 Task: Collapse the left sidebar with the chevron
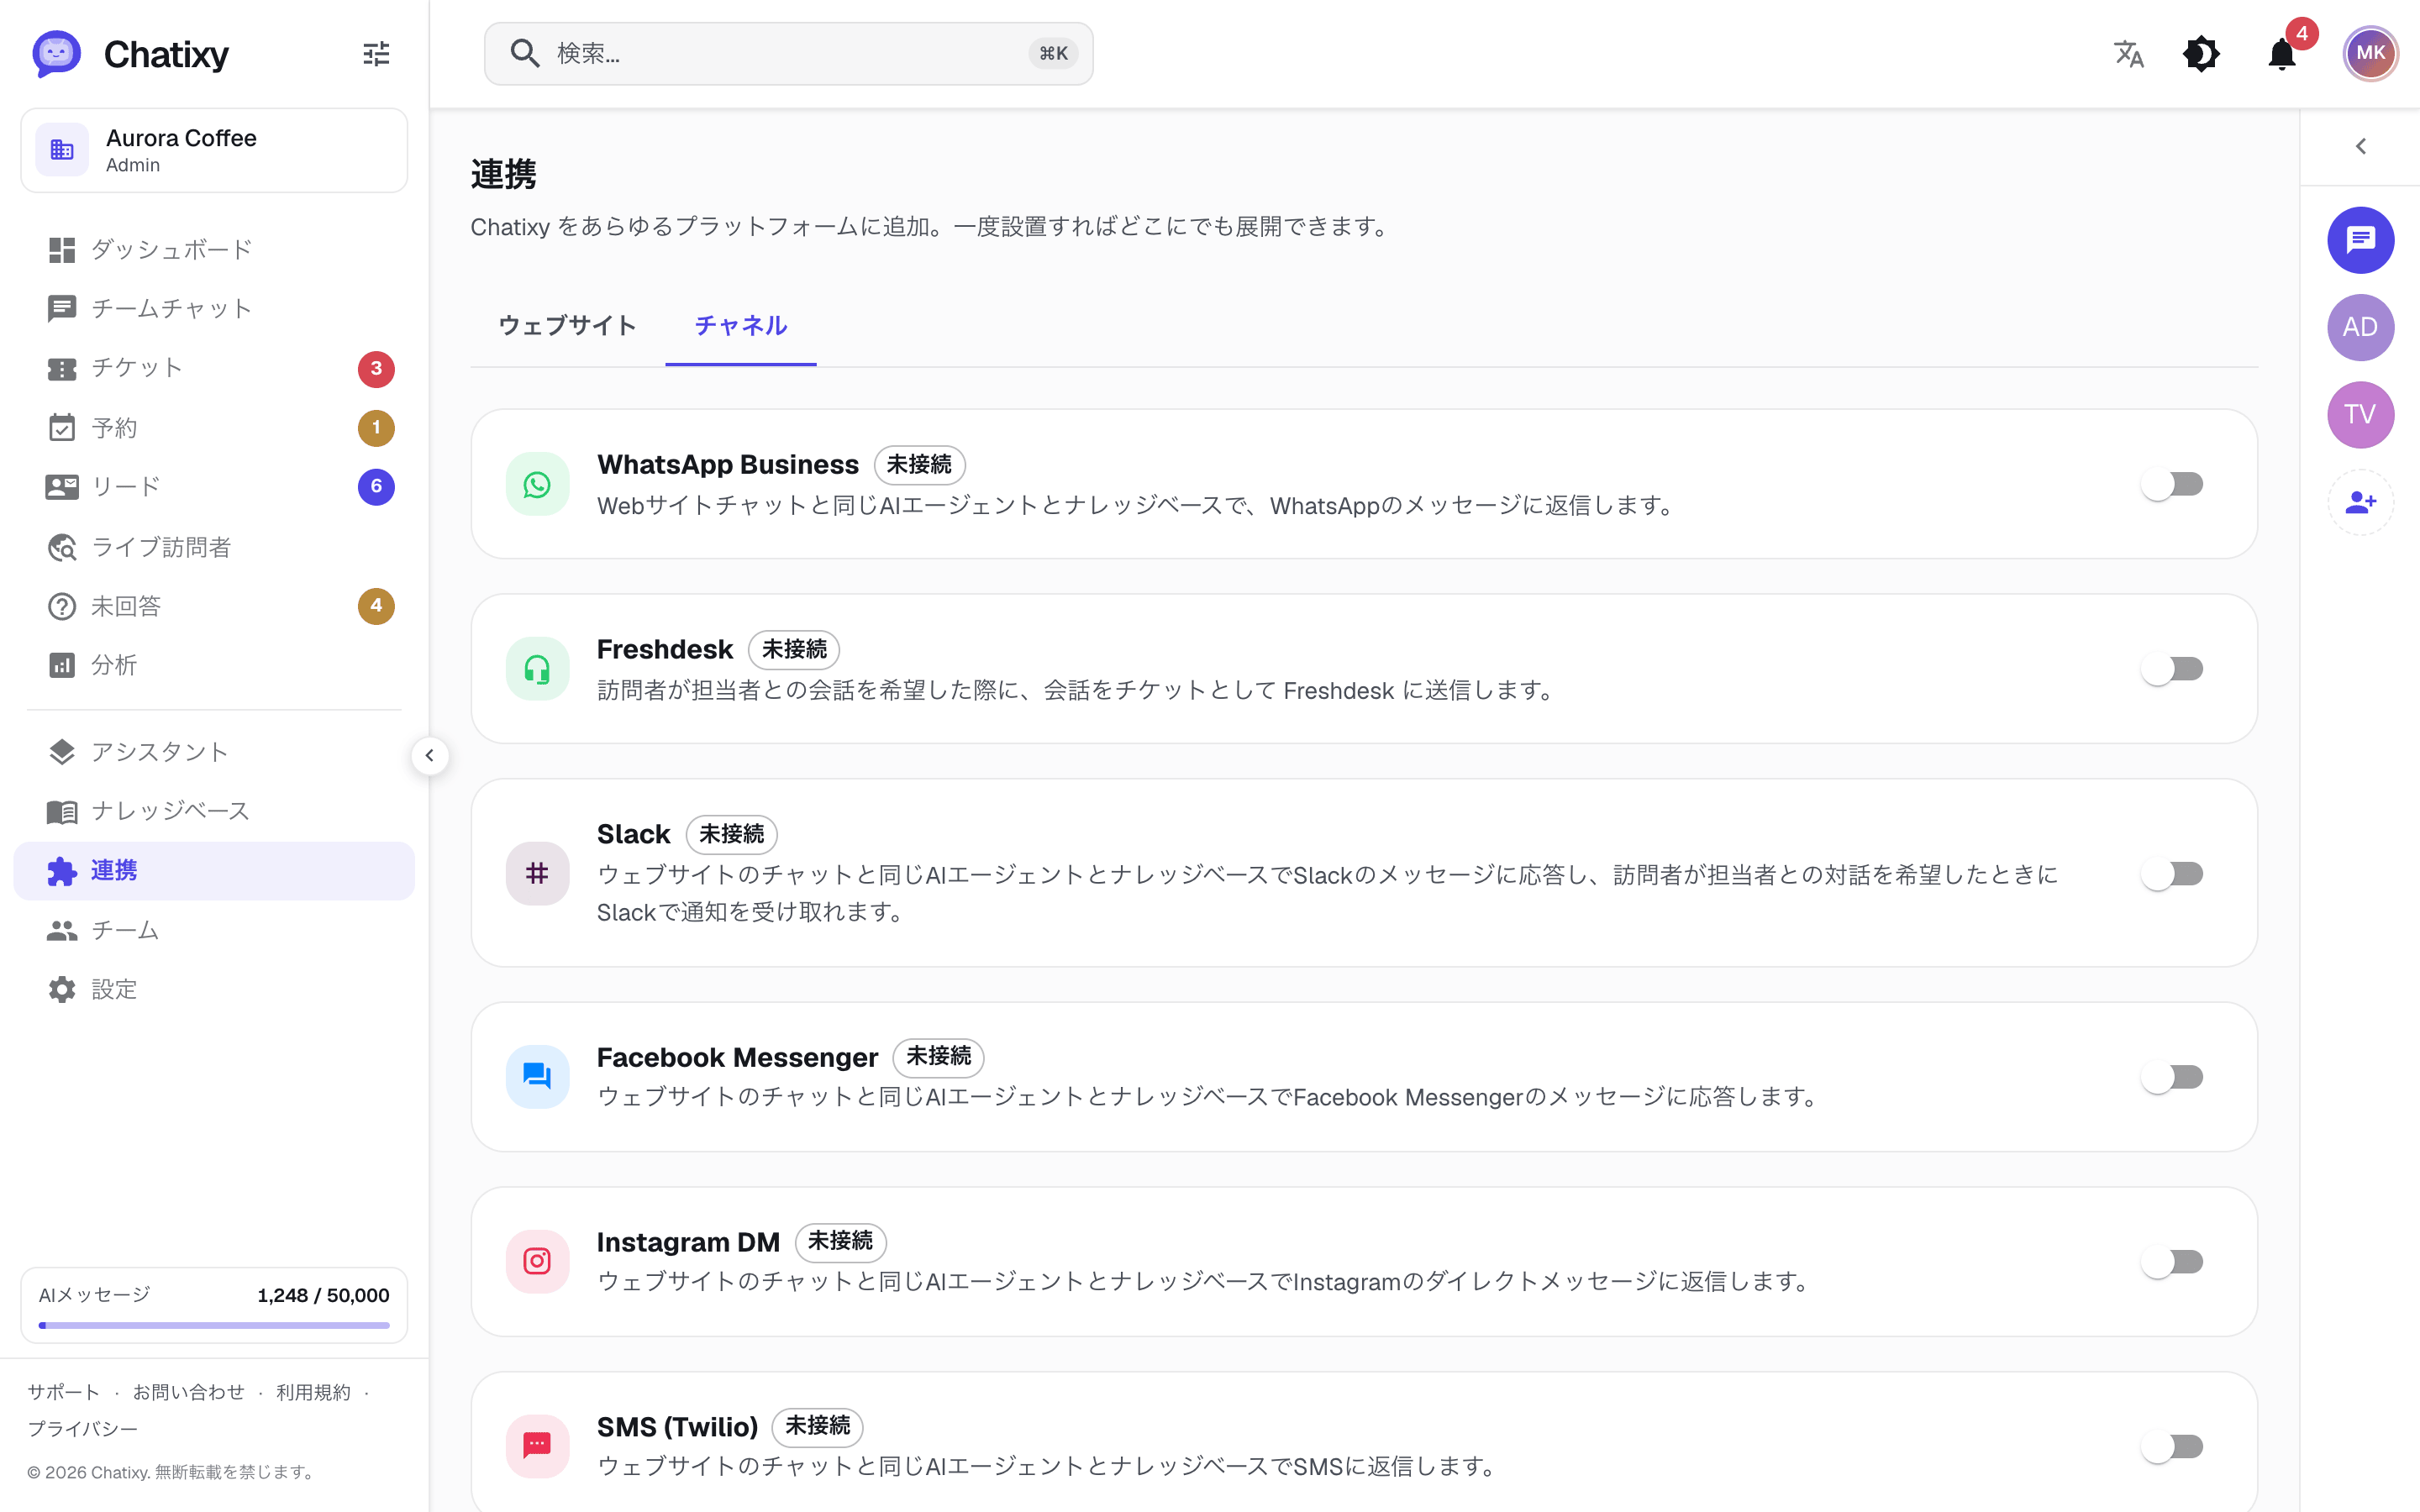(x=430, y=756)
